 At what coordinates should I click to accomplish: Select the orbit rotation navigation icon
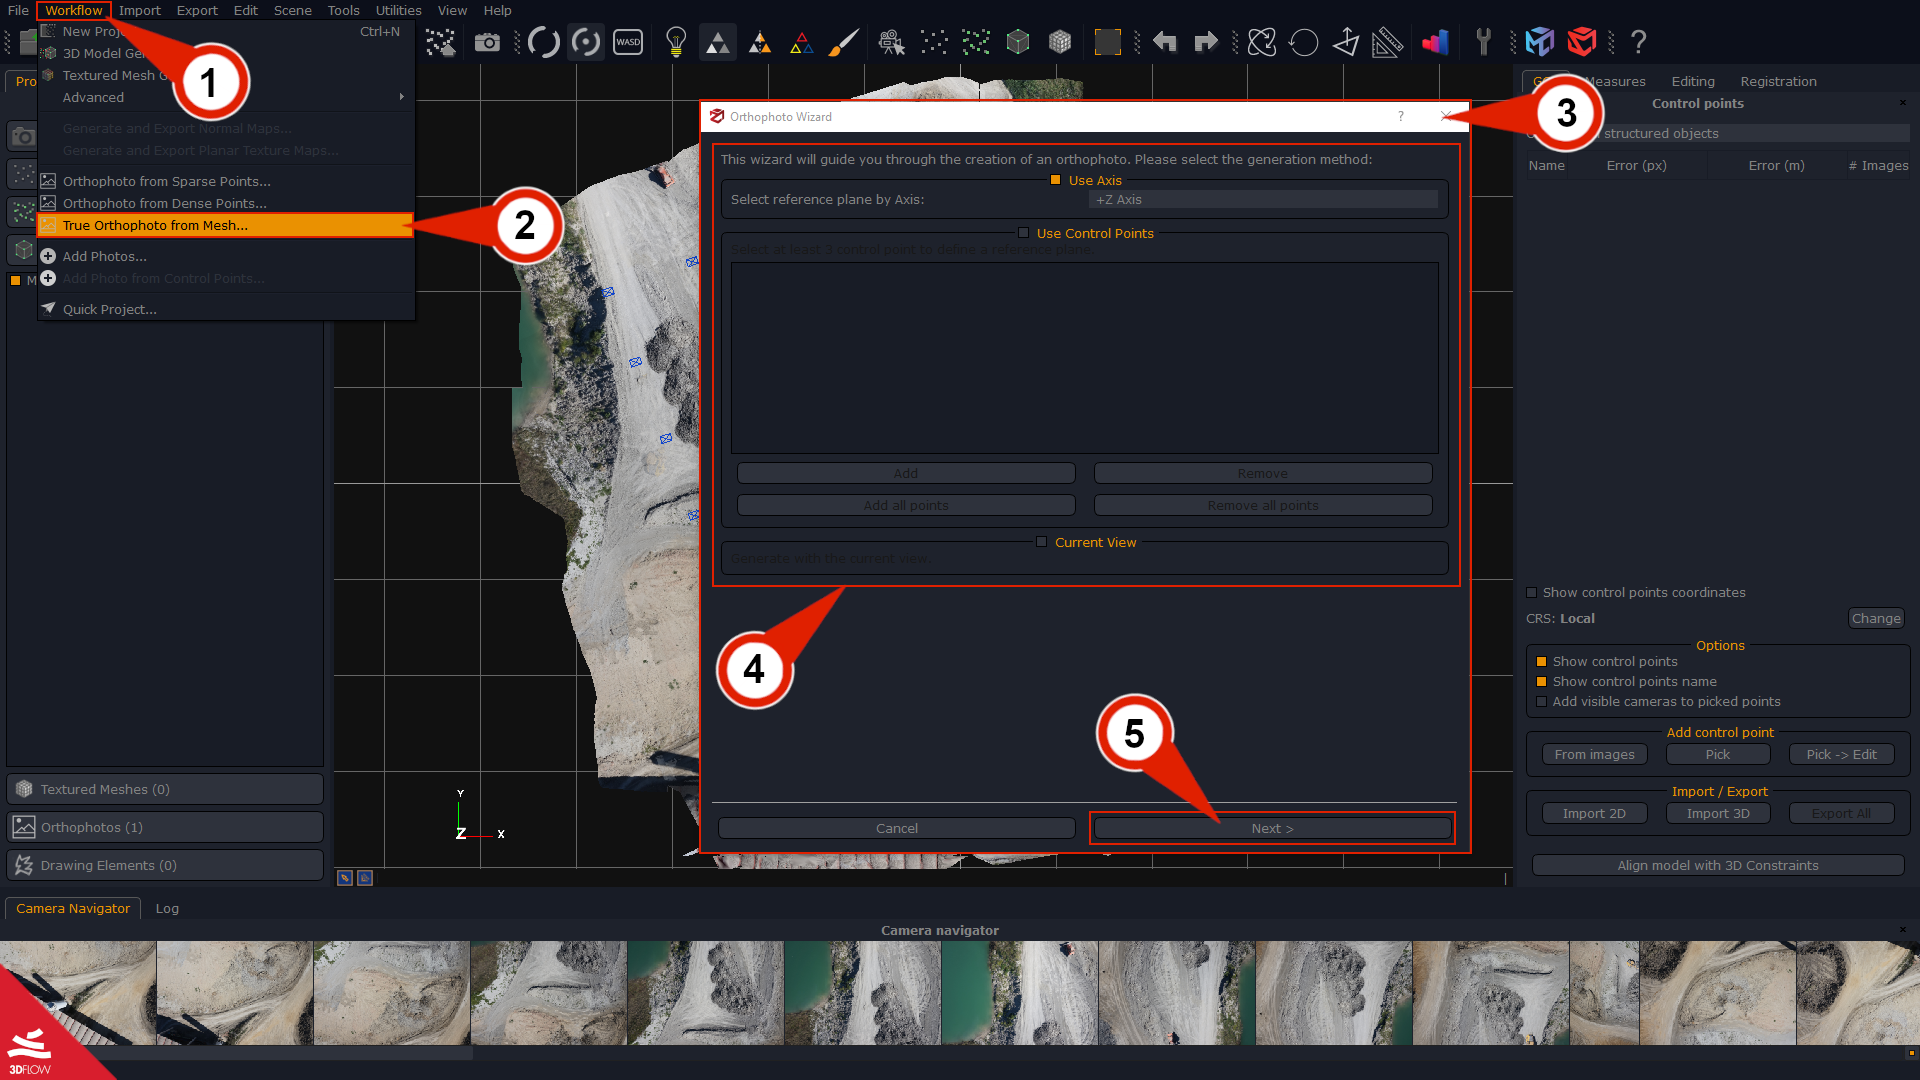tap(544, 42)
